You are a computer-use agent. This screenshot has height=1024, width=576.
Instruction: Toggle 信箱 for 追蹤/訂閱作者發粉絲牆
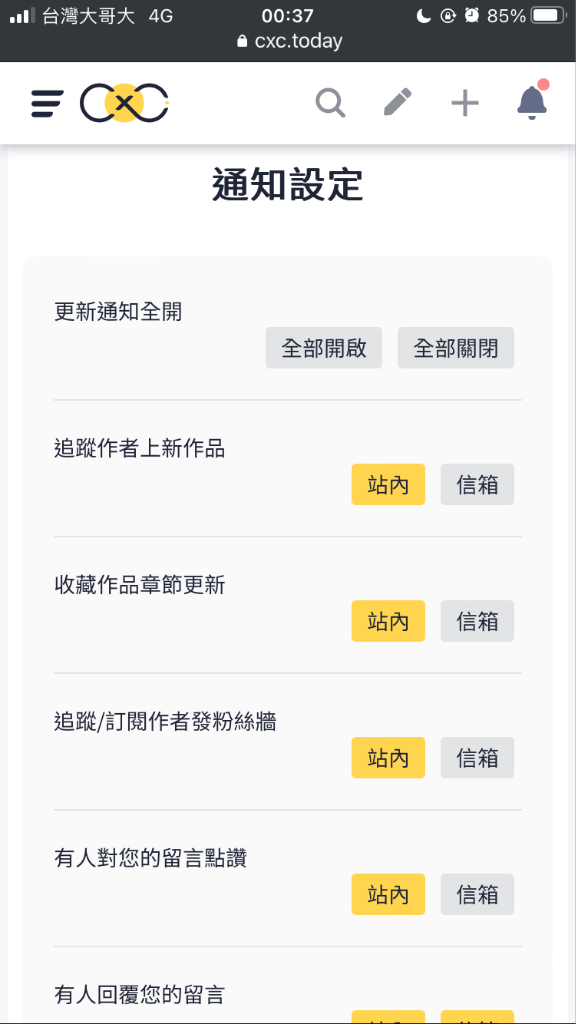point(477,758)
